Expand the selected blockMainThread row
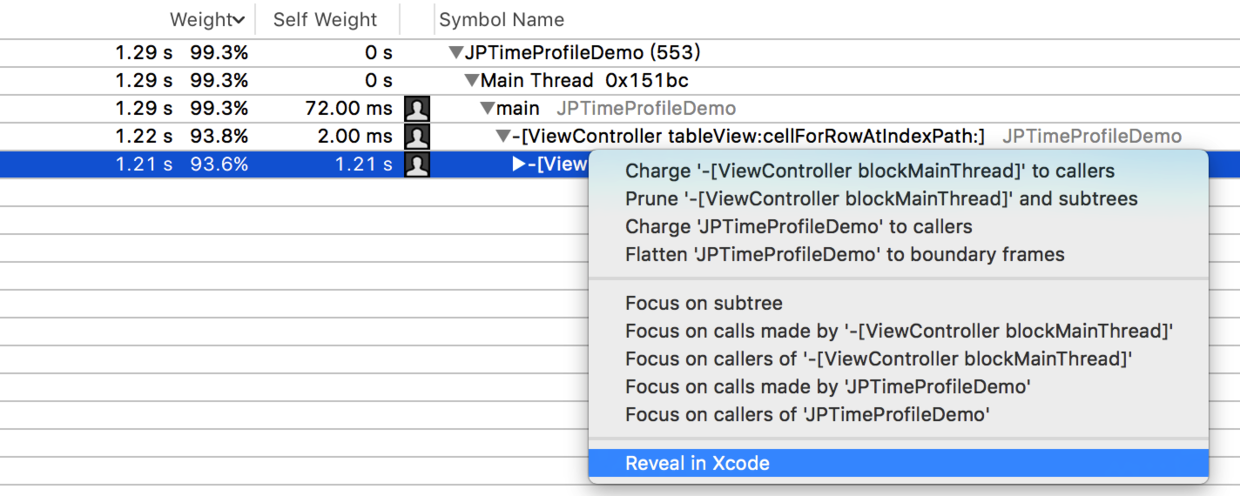The image size is (1240, 496). click(518, 165)
